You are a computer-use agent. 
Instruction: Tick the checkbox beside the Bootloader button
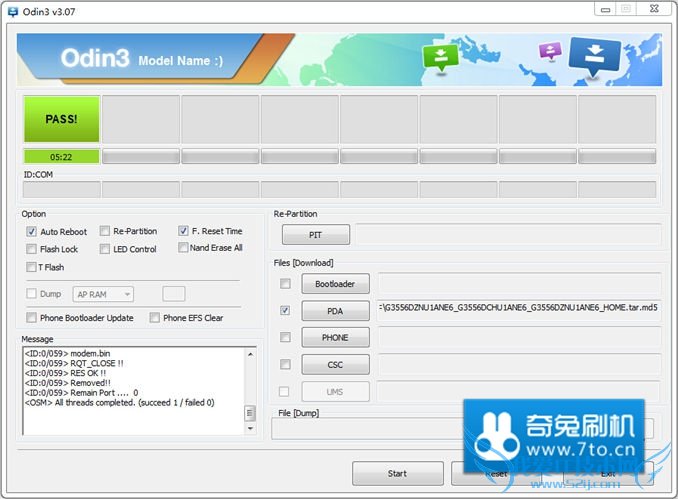[285, 283]
